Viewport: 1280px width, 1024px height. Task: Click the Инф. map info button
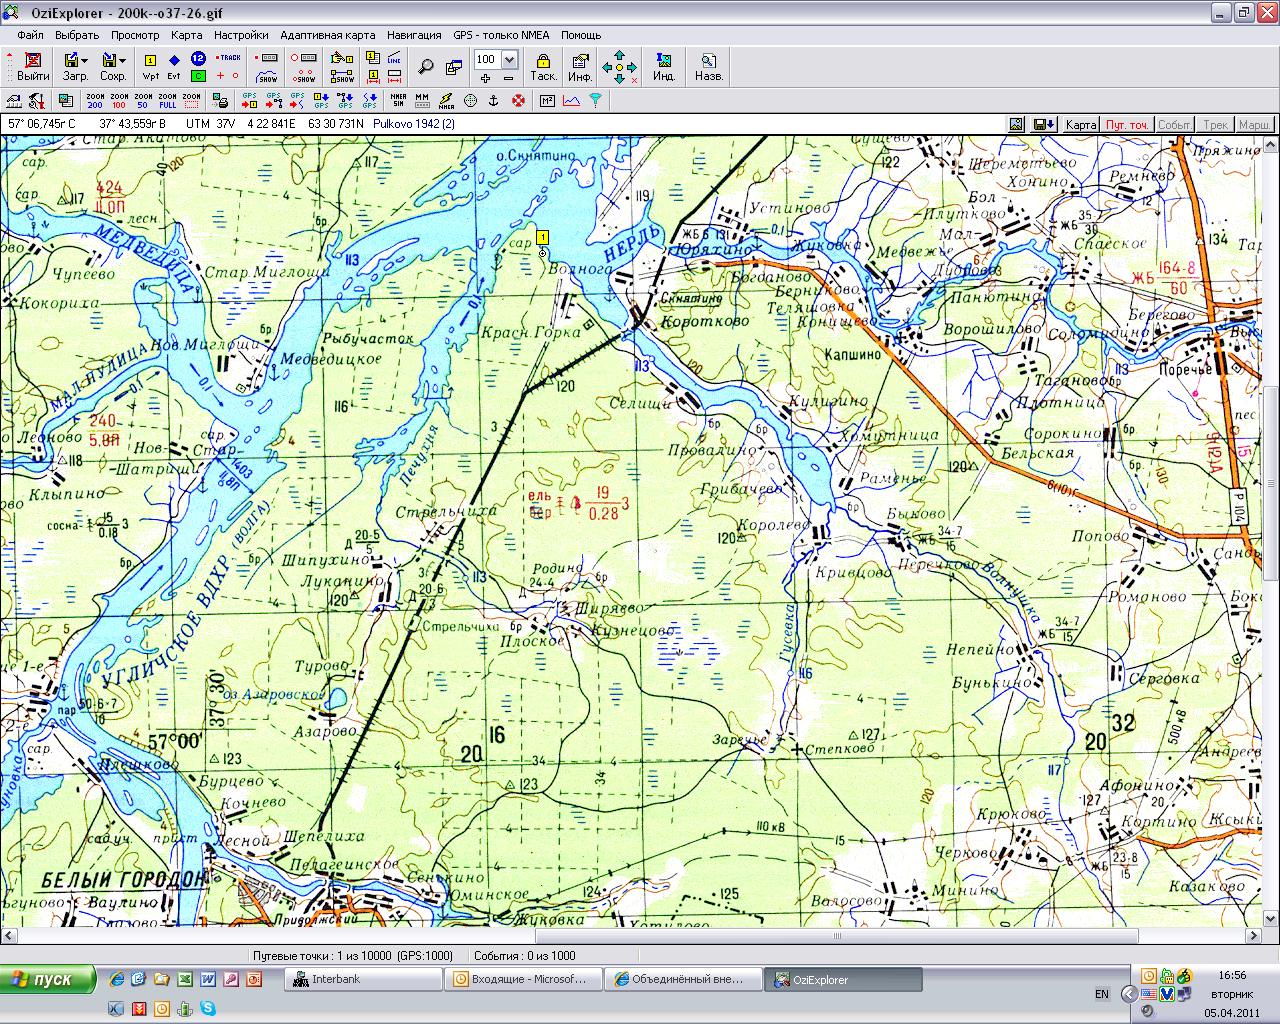click(x=580, y=66)
